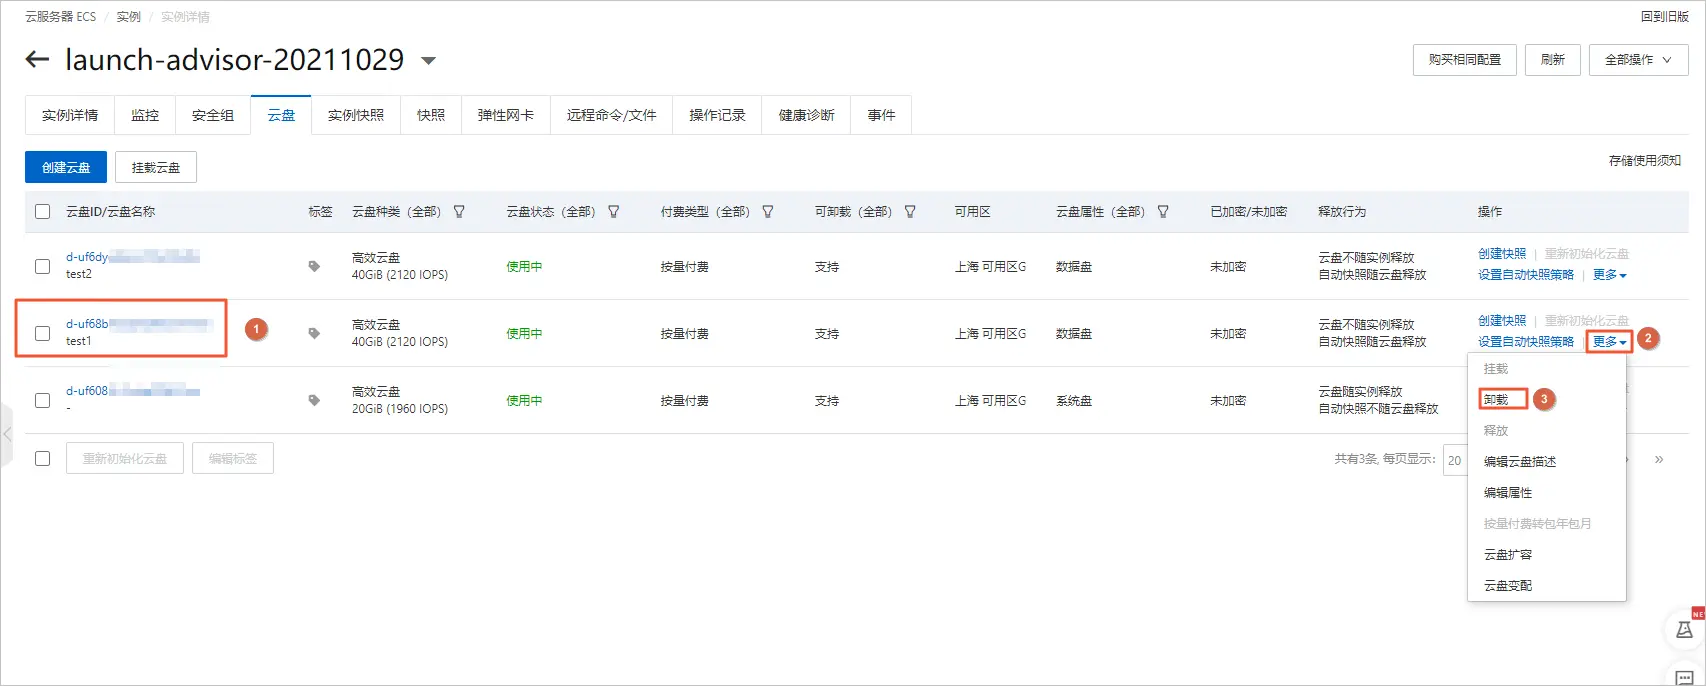Screen dimensions: 1706x686
Task: Open the feedback chat icon at bottom right
Action: (x=1684, y=677)
